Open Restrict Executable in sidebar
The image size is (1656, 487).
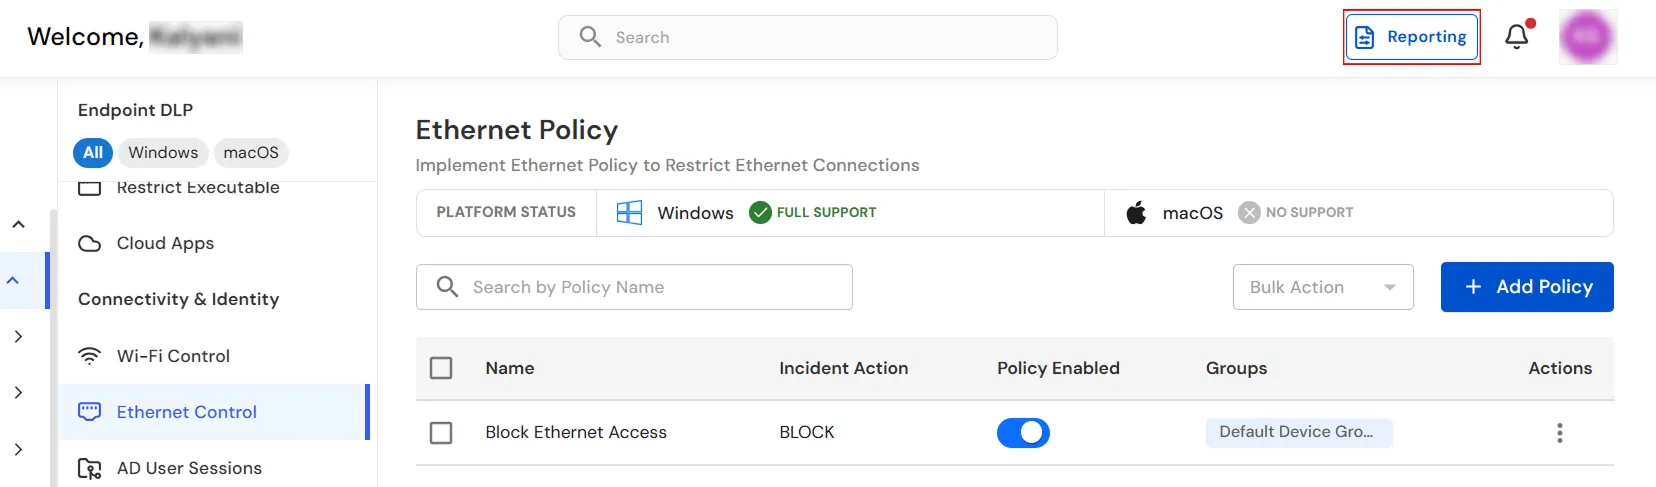198,188
